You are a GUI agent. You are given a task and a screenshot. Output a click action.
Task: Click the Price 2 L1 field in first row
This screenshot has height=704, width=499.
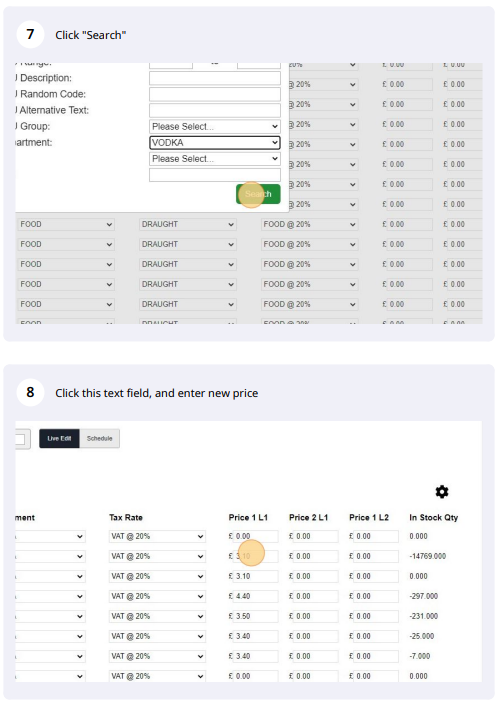pos(316,537)
